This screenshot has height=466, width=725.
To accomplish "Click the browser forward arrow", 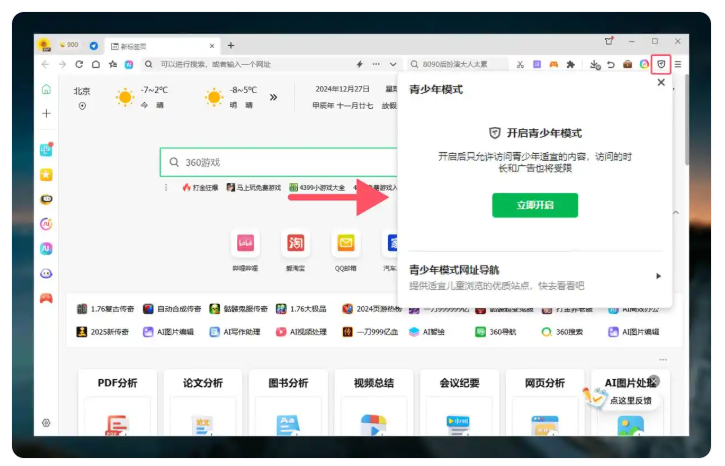I will pyautogui.click(x=62, y=64).
